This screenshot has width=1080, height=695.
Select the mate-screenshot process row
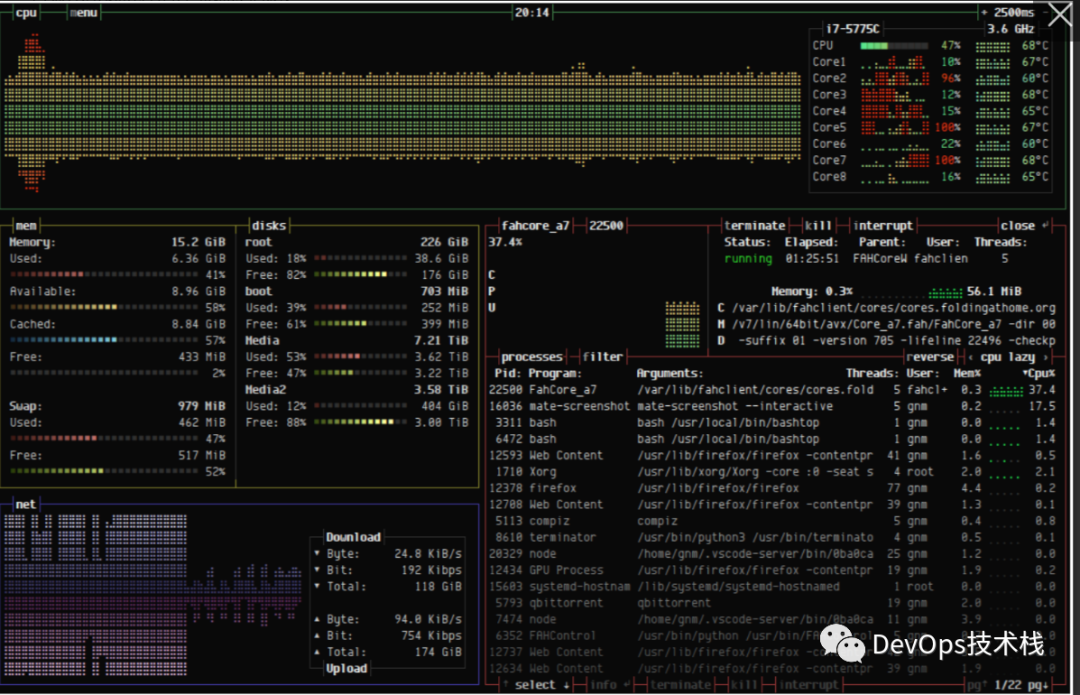coord(772,406)
